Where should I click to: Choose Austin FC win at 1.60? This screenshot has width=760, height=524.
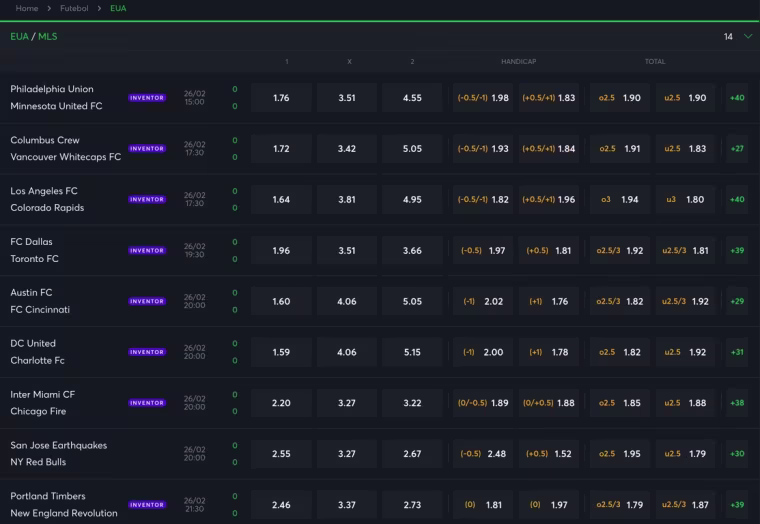click(281, 301)
